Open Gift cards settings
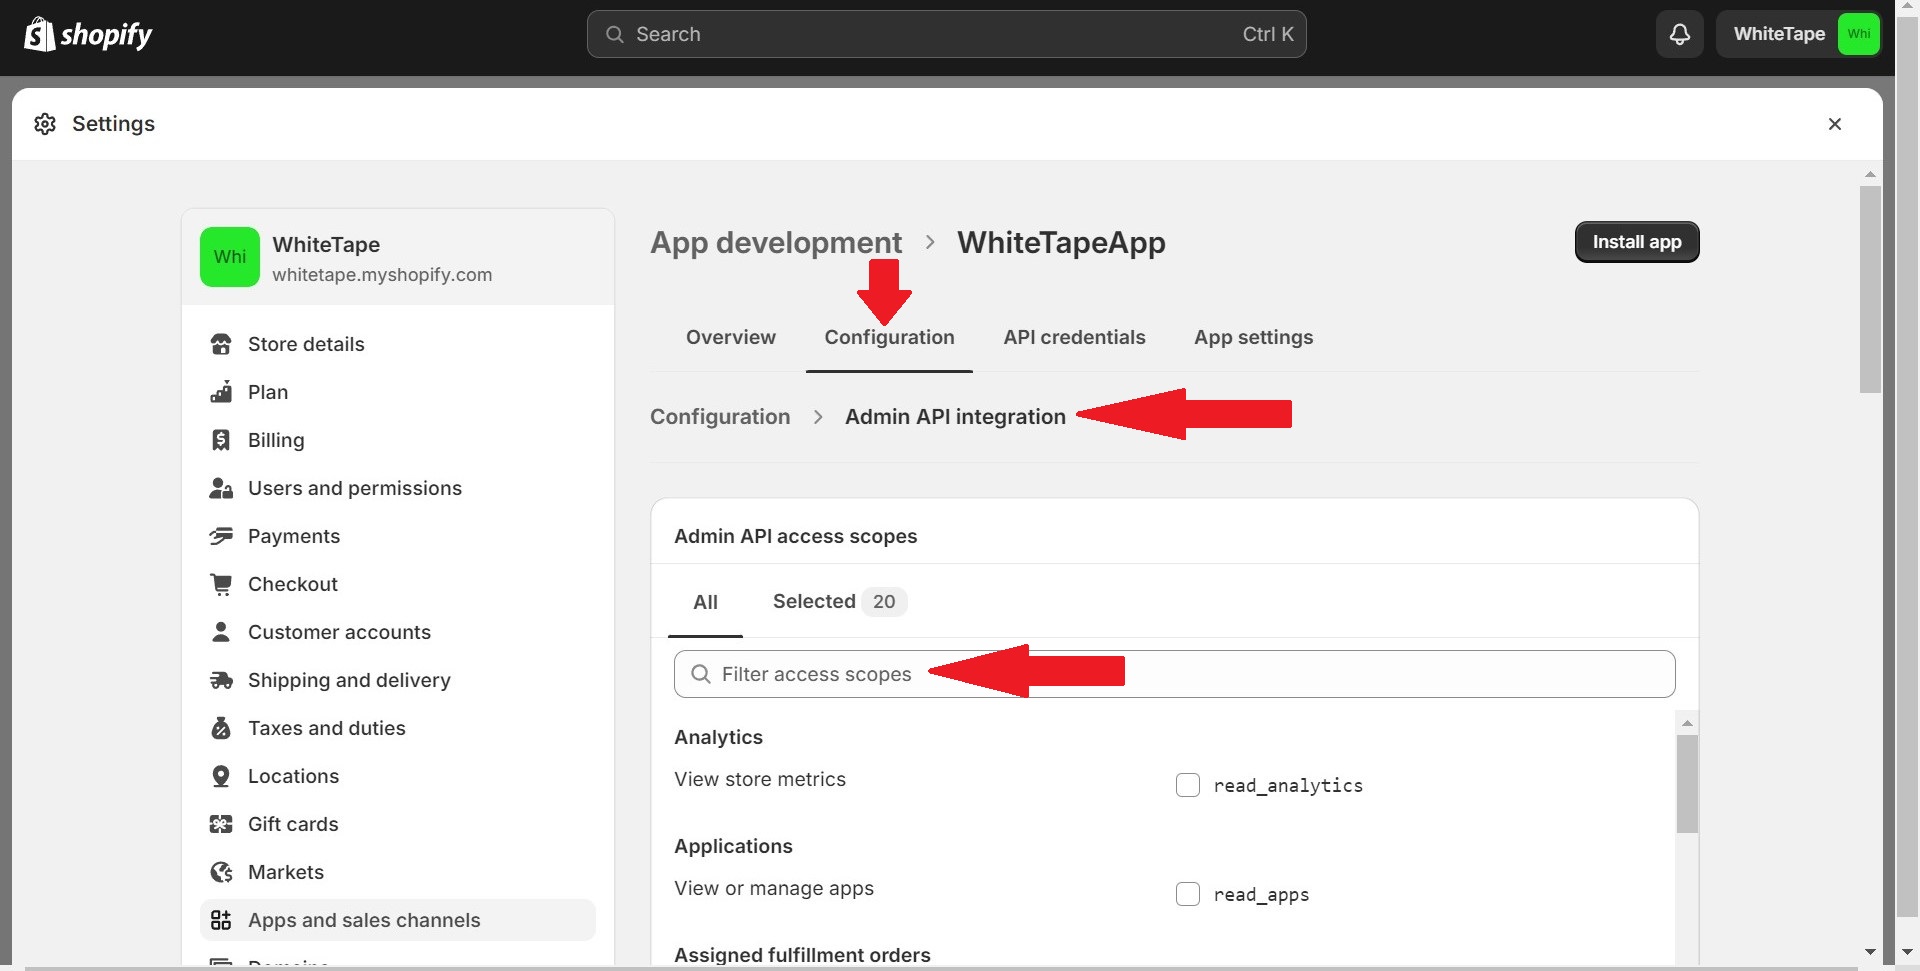 coord(398,824)
